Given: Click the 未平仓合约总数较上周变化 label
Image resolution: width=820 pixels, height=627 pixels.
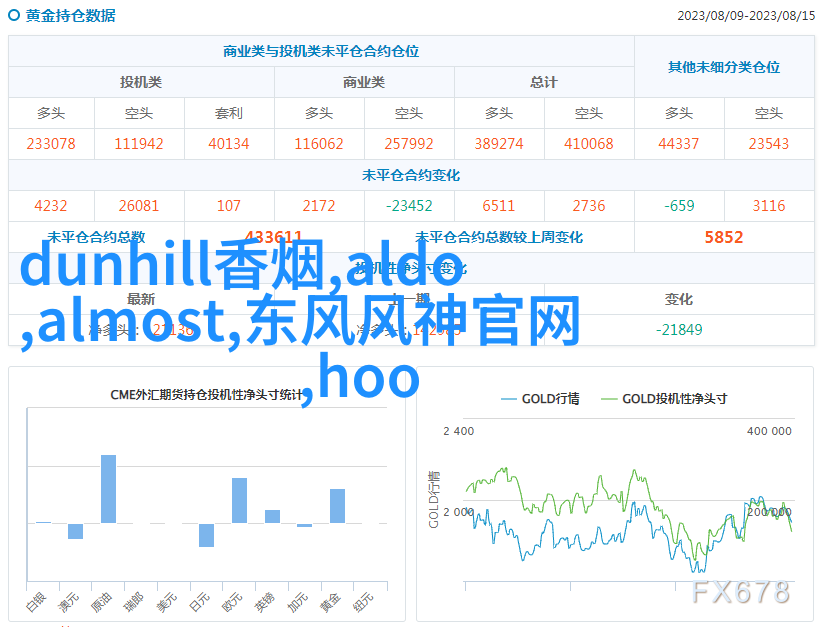Looking at the screenshot, I should (x=499, y=237).
